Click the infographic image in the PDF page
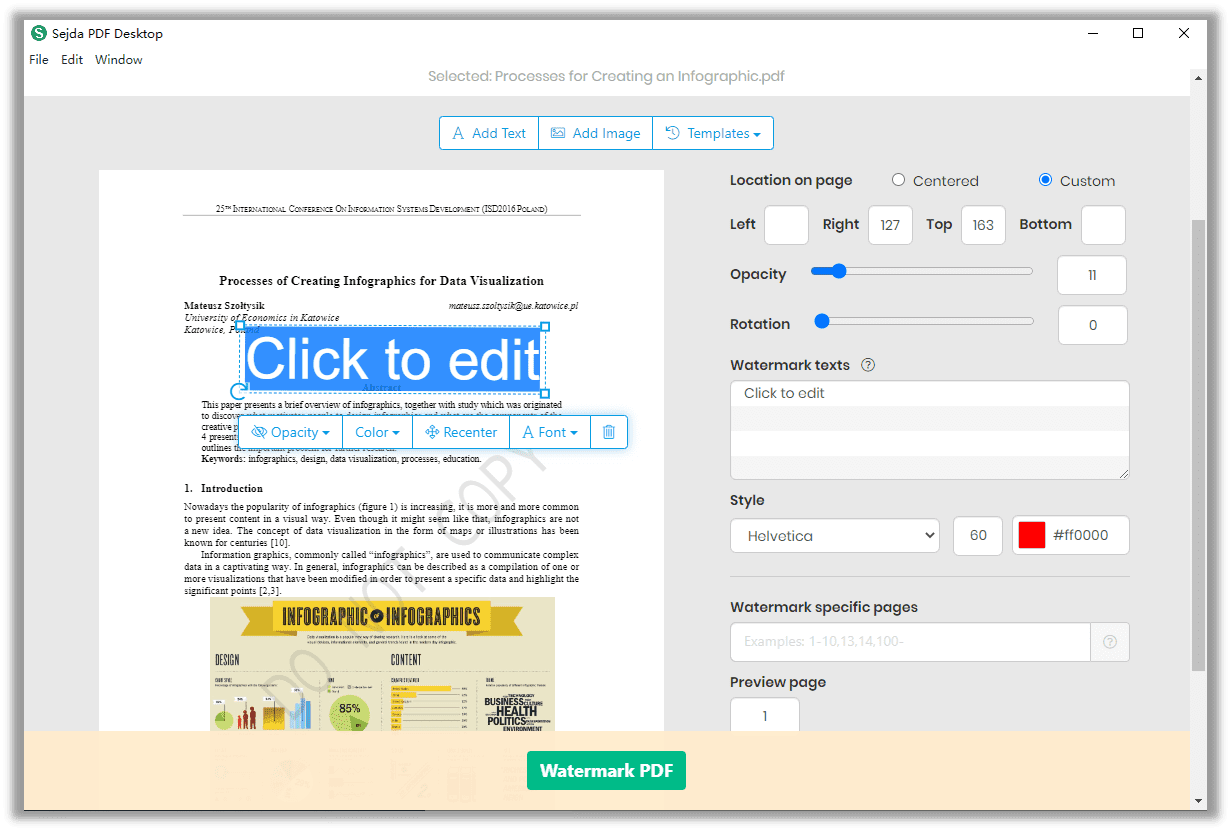Image resolution: width=1232 pixels, height=832 pixels. coord(382,665)
